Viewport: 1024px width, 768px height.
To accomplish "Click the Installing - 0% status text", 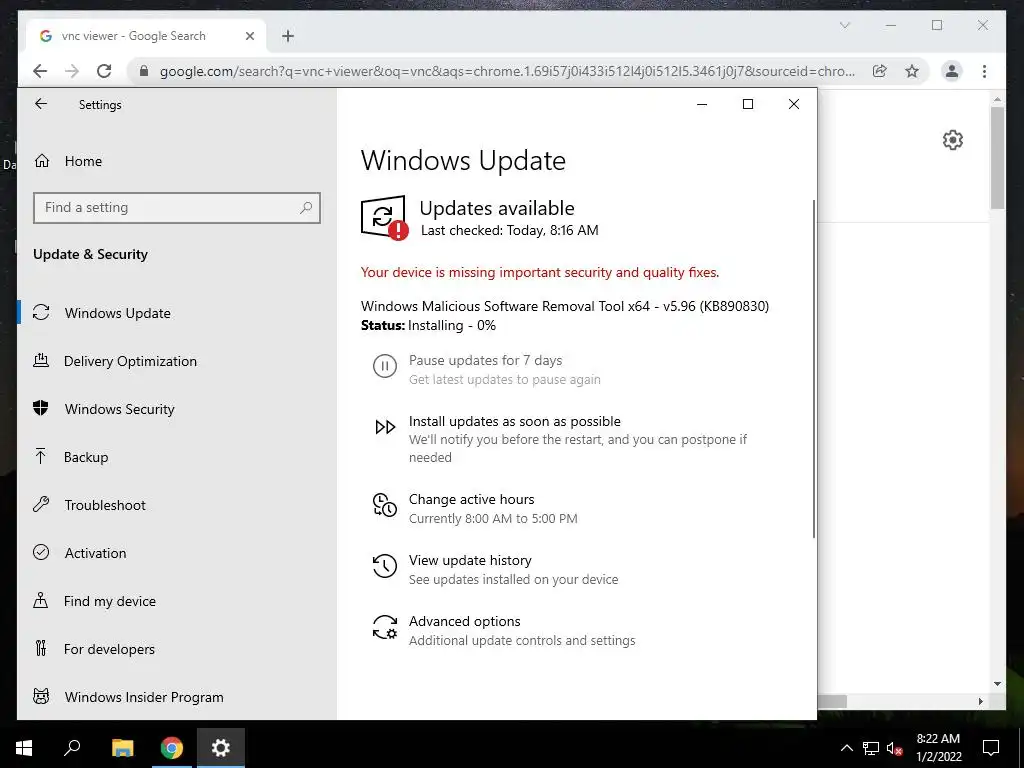I will pyautogui.click(x=452, y=325).
